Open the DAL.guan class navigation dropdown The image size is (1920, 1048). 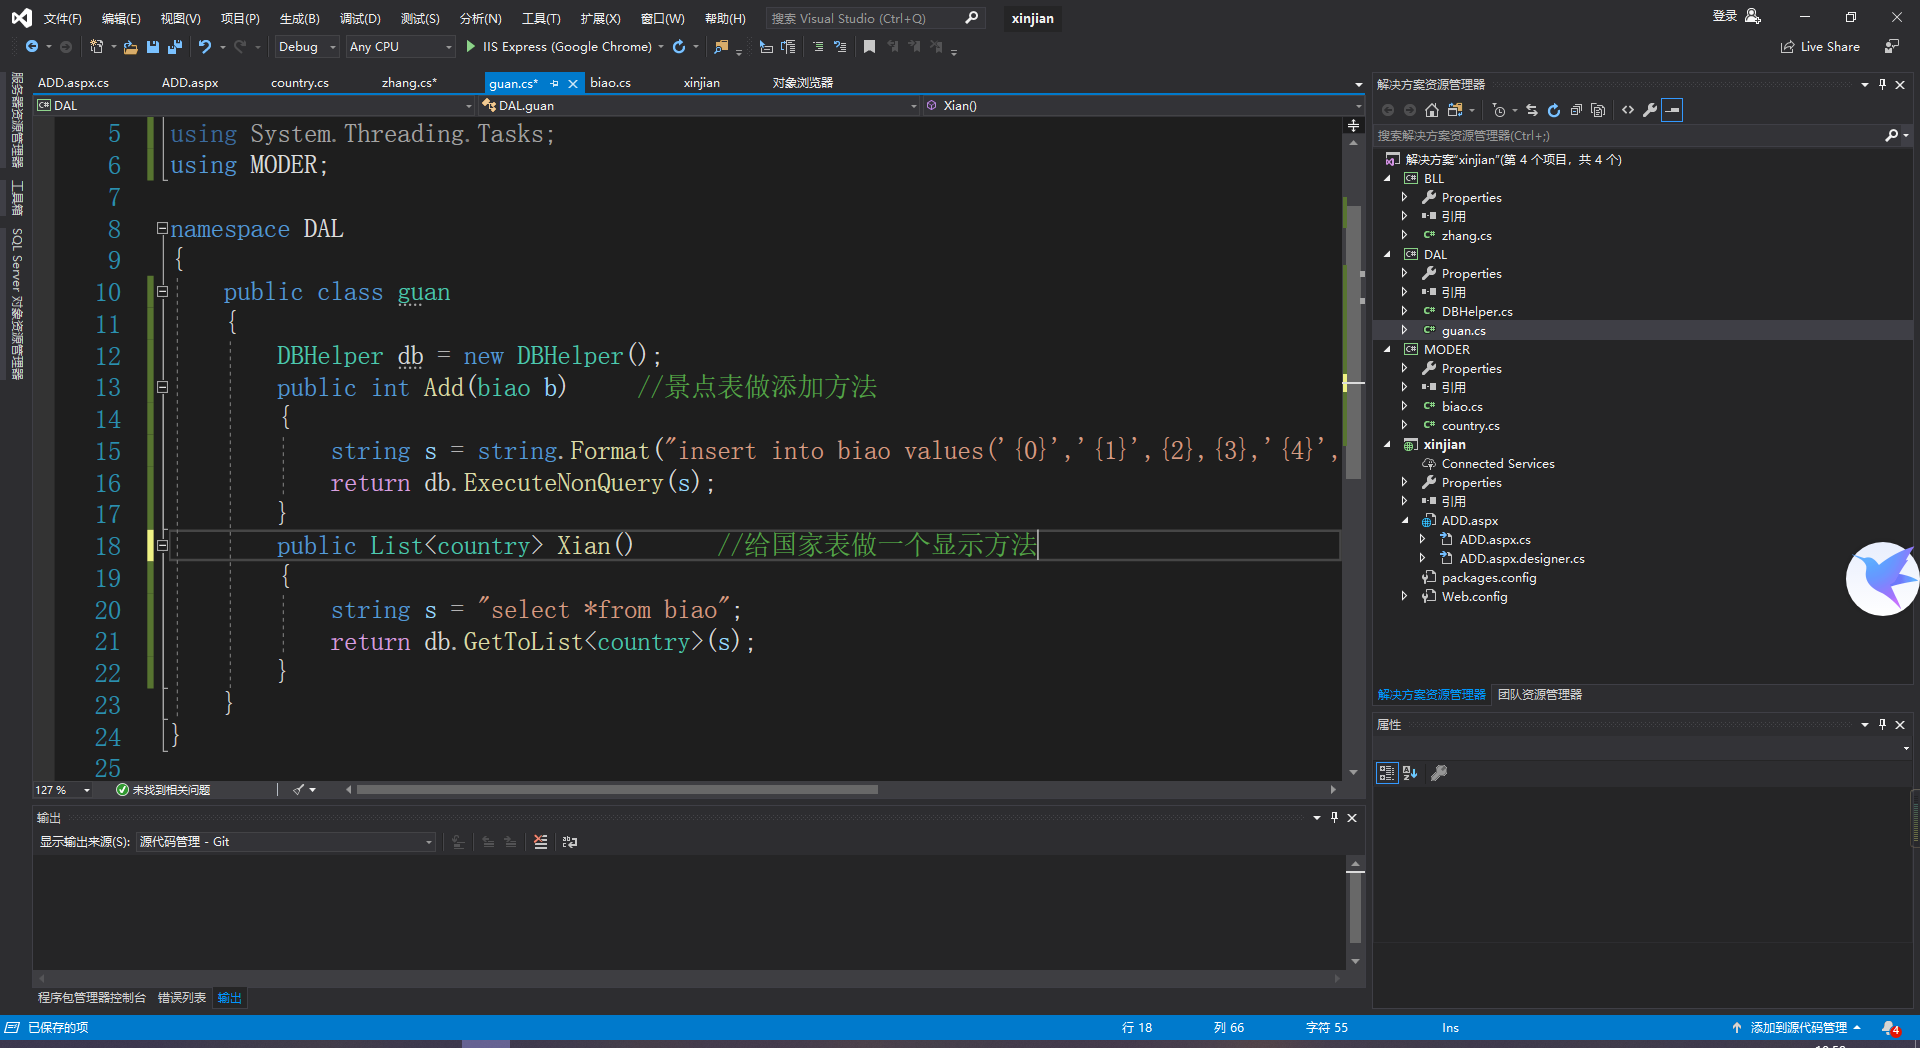click(698, 106)
